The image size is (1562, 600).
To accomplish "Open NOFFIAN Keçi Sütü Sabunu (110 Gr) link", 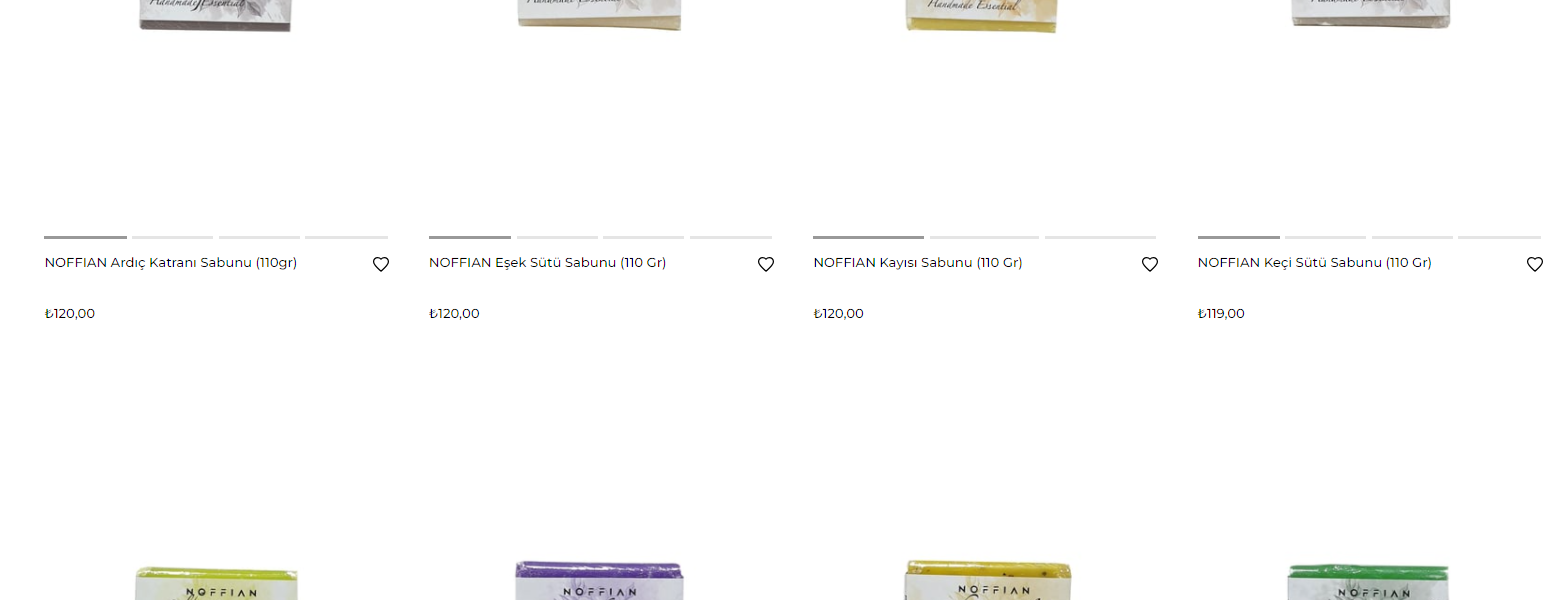I will (x=1315, y=263).
